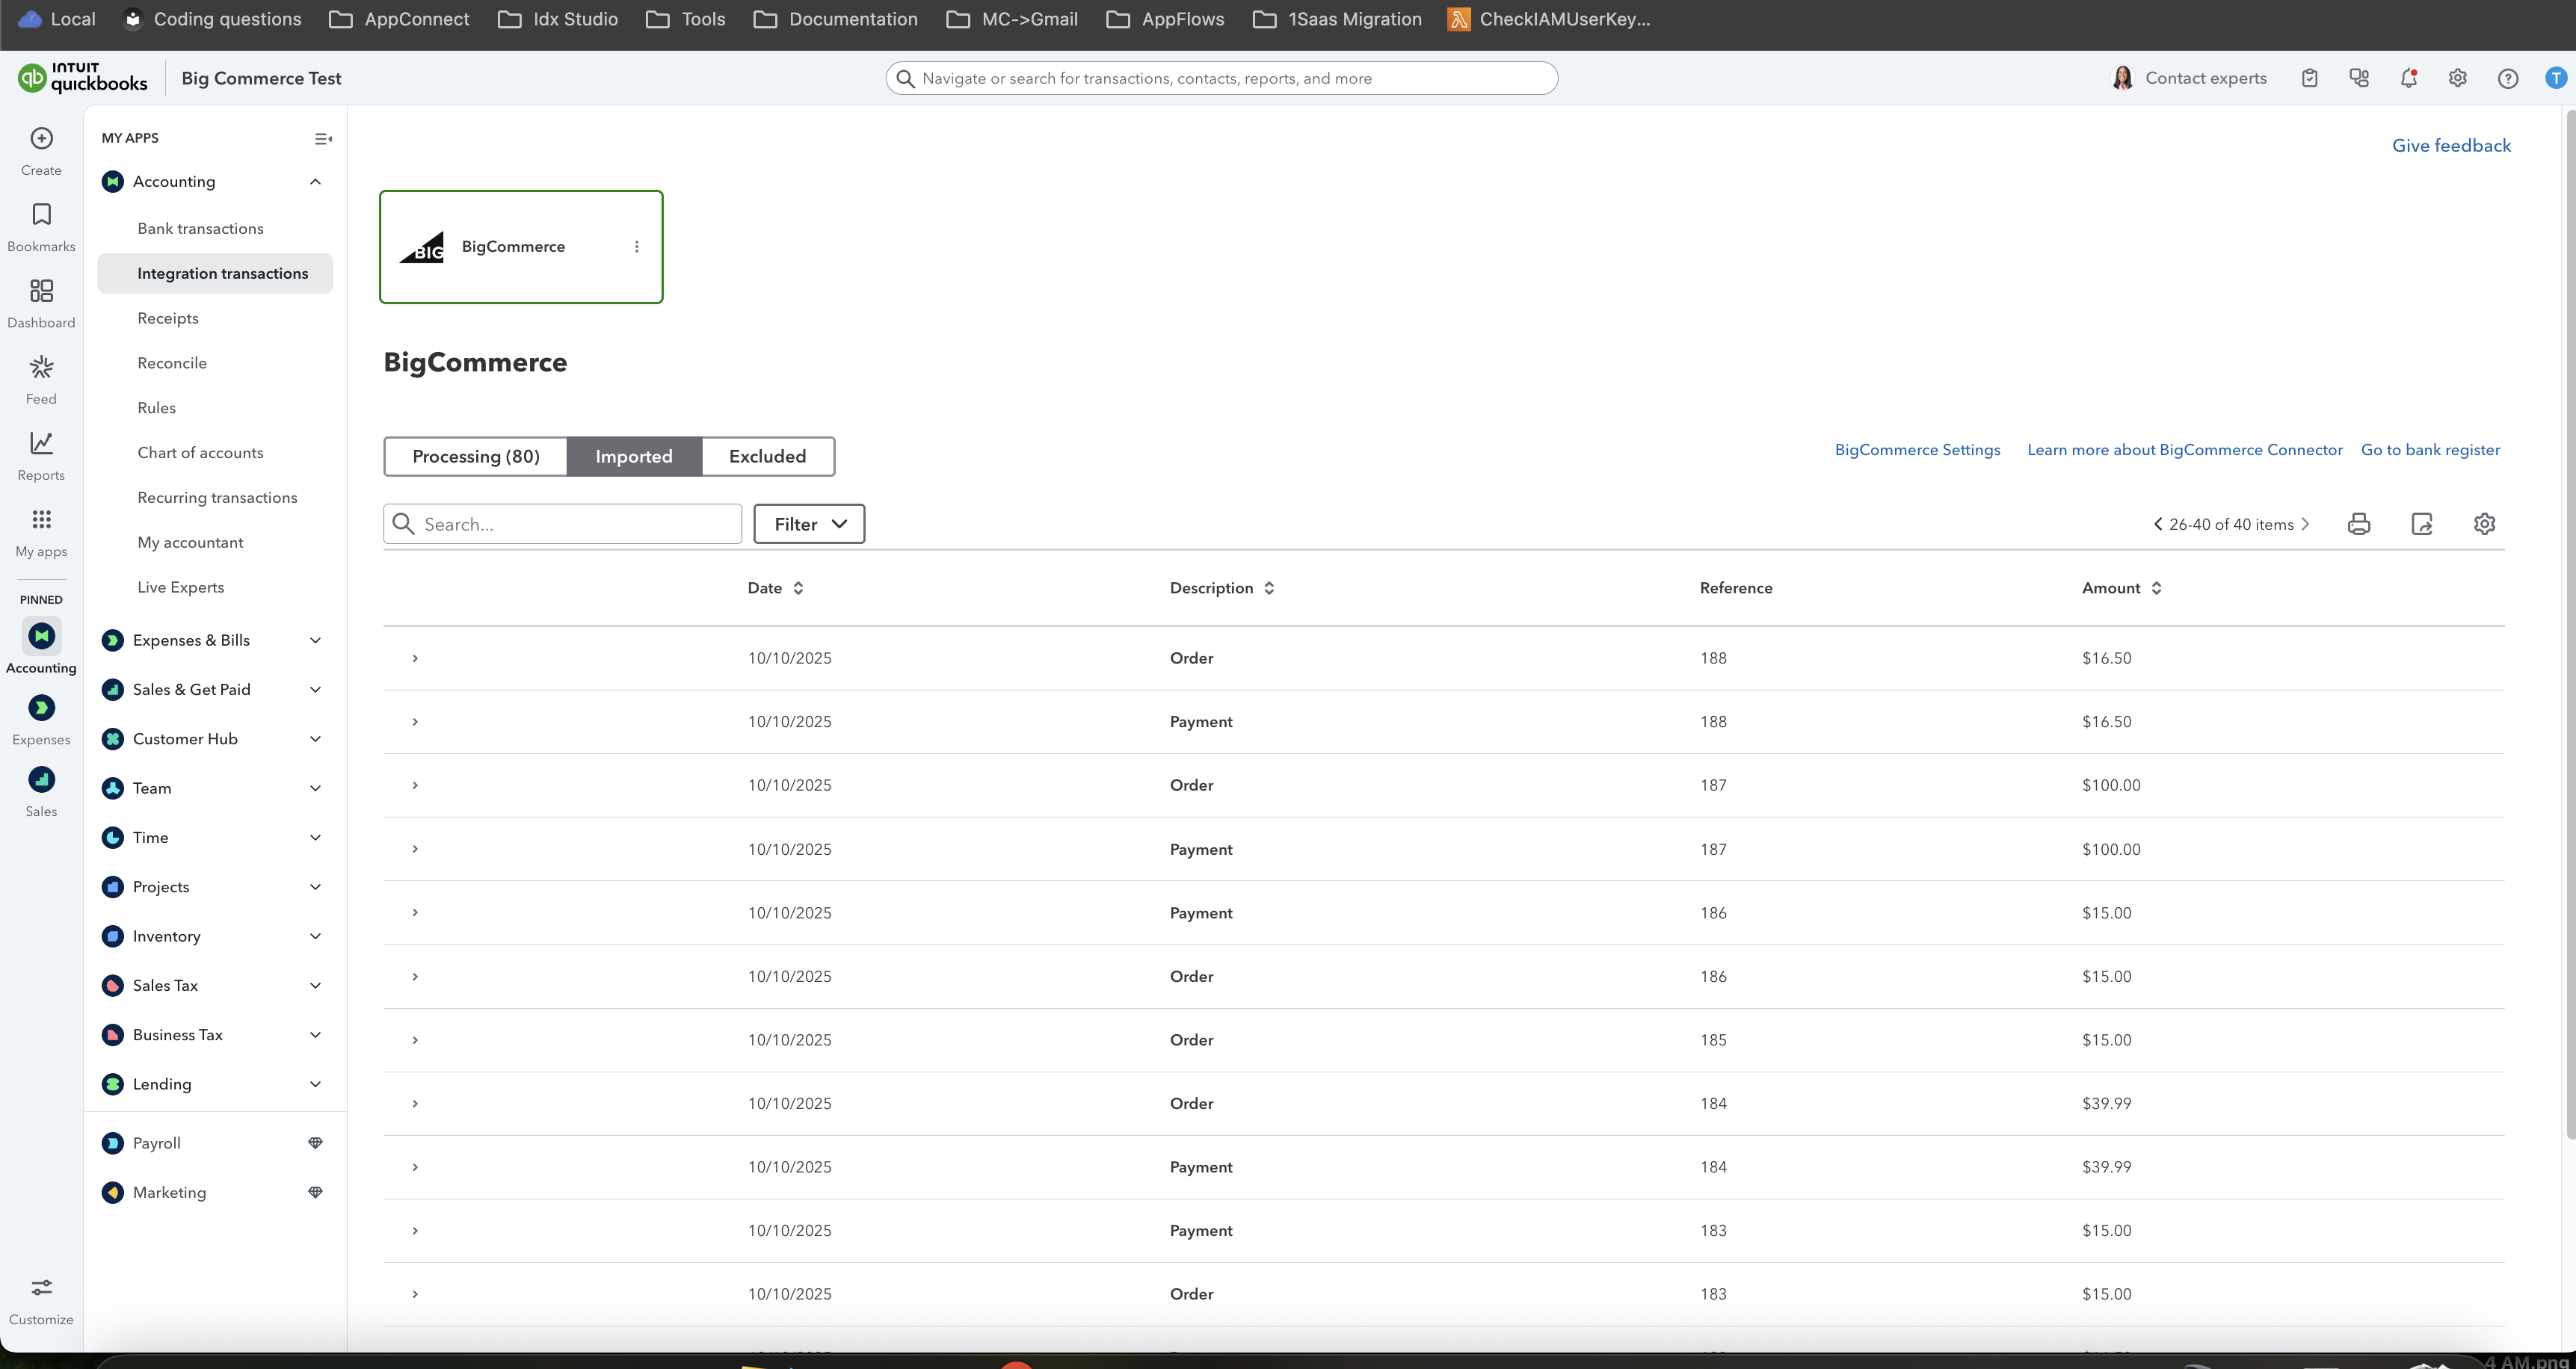Go to next page of items
The image size is (2576, 1369).
coord(2306,524)
